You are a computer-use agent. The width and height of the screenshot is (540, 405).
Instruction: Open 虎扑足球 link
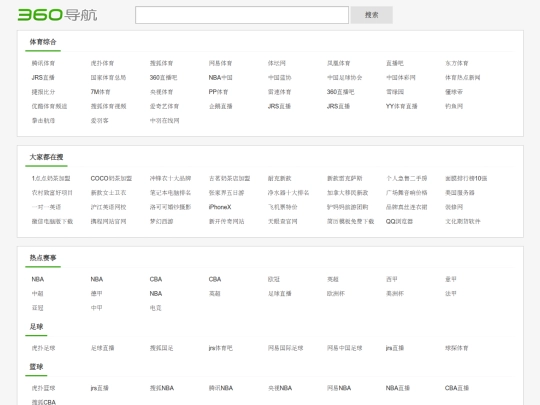tap(43, 348)
